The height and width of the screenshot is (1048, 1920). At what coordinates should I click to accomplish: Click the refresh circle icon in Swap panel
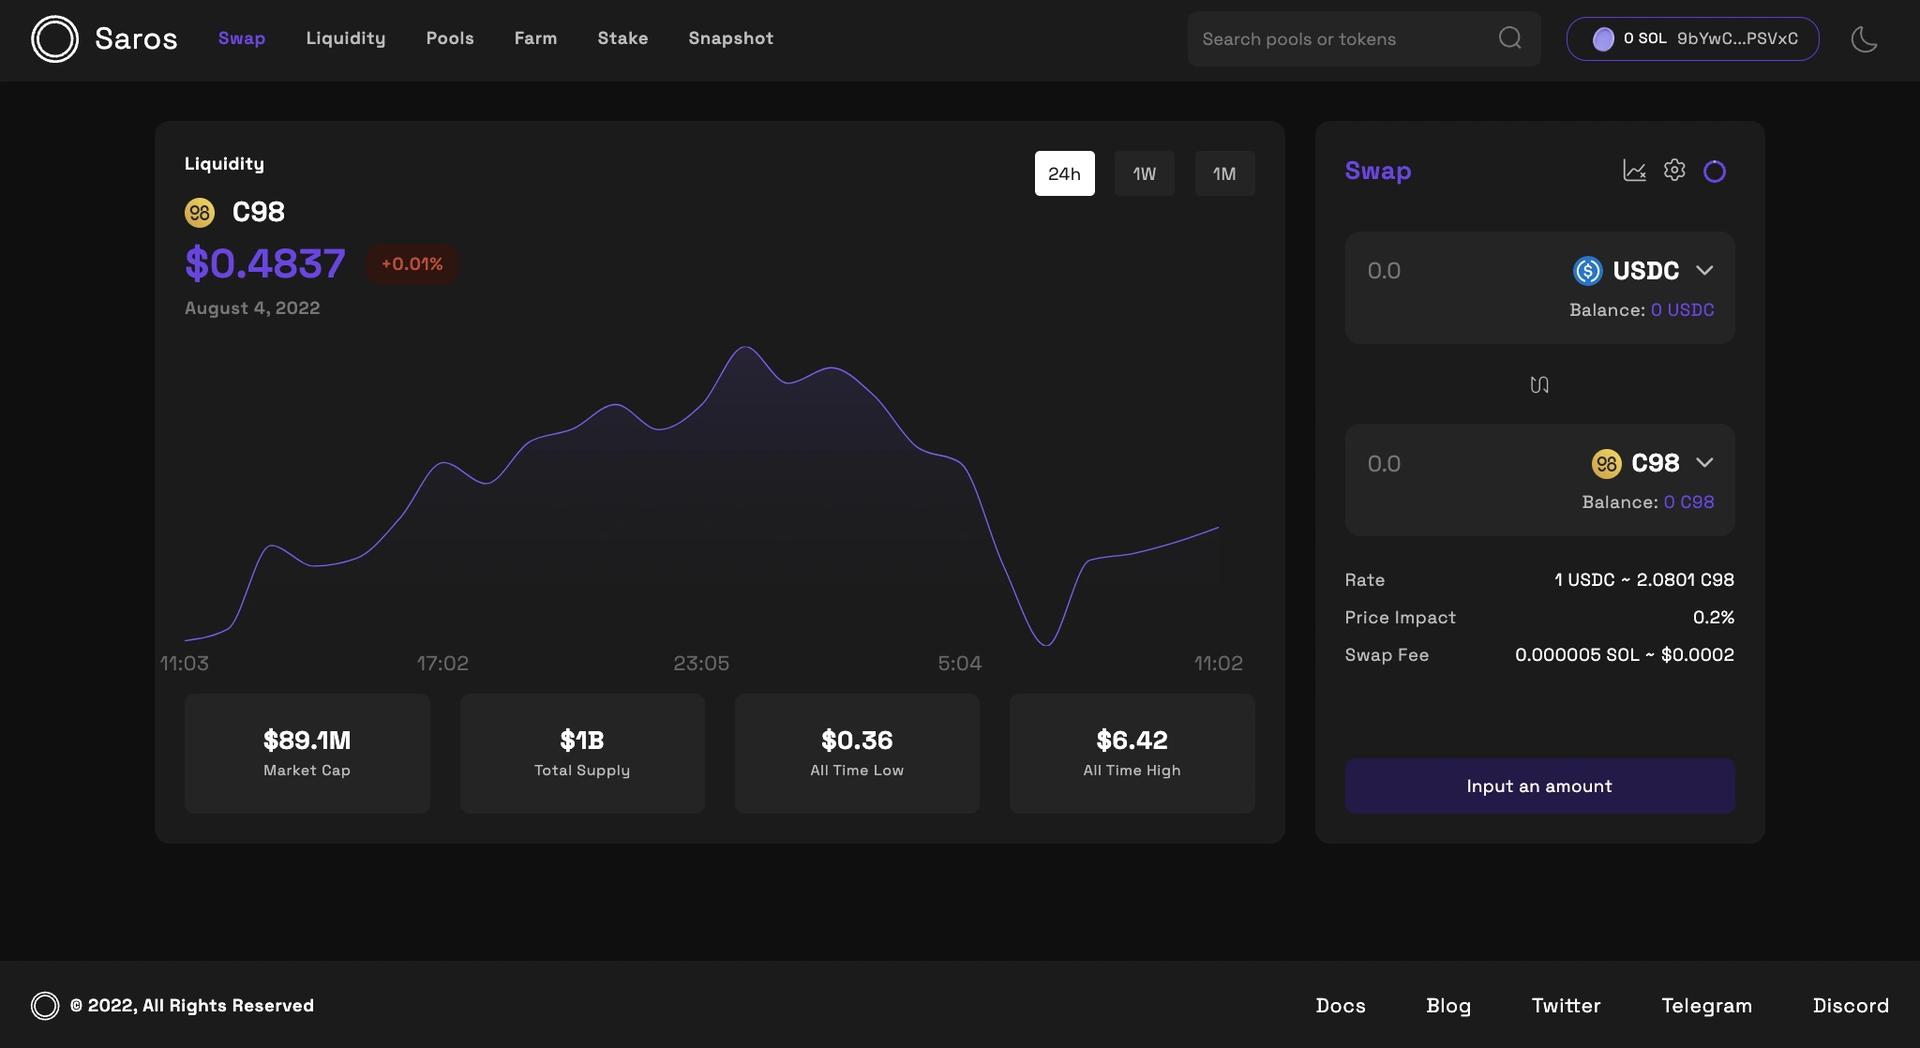point(1714,171)
